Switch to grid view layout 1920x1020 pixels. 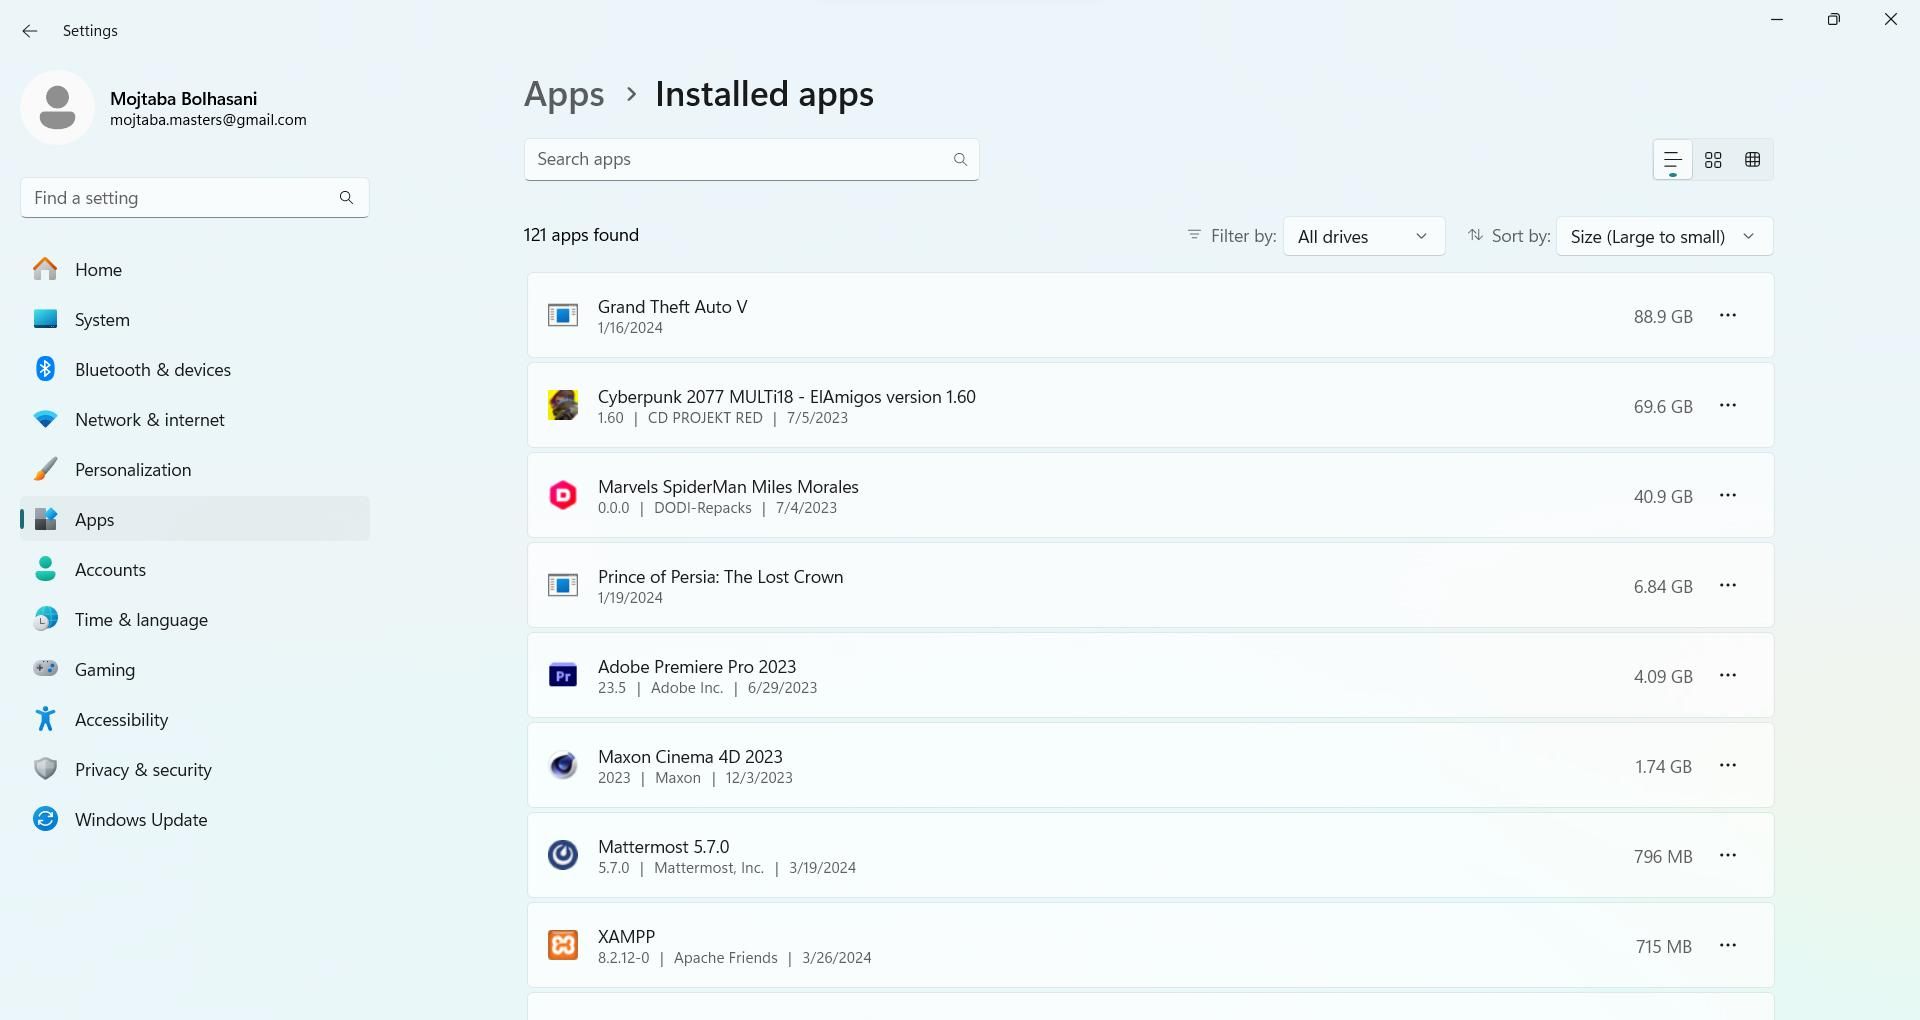pos(1713,160)
